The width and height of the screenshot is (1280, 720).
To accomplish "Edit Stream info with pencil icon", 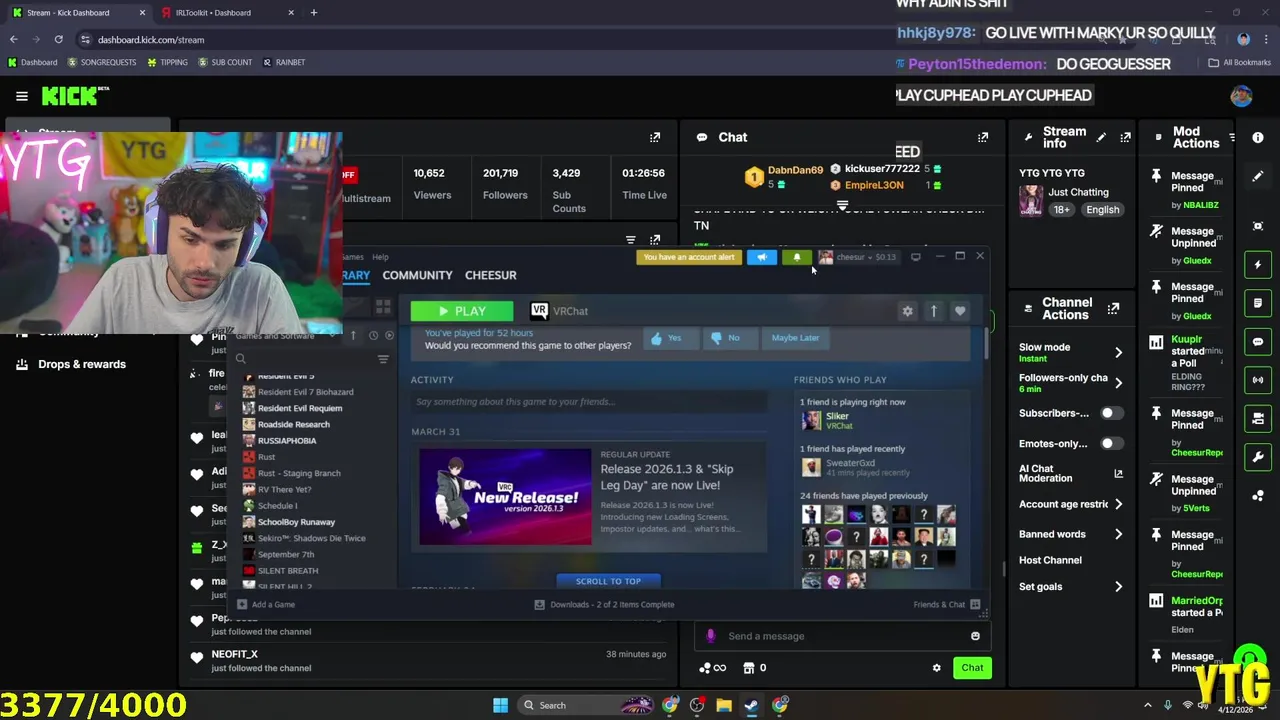I will [x=1101, y=137].
